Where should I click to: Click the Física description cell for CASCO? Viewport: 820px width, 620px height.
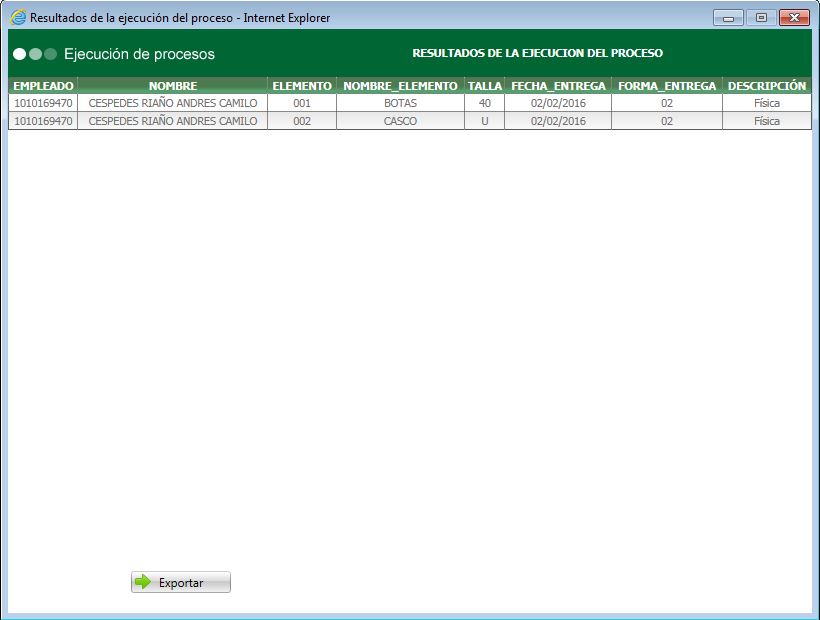pyautogui.click(x=765, y=120)
